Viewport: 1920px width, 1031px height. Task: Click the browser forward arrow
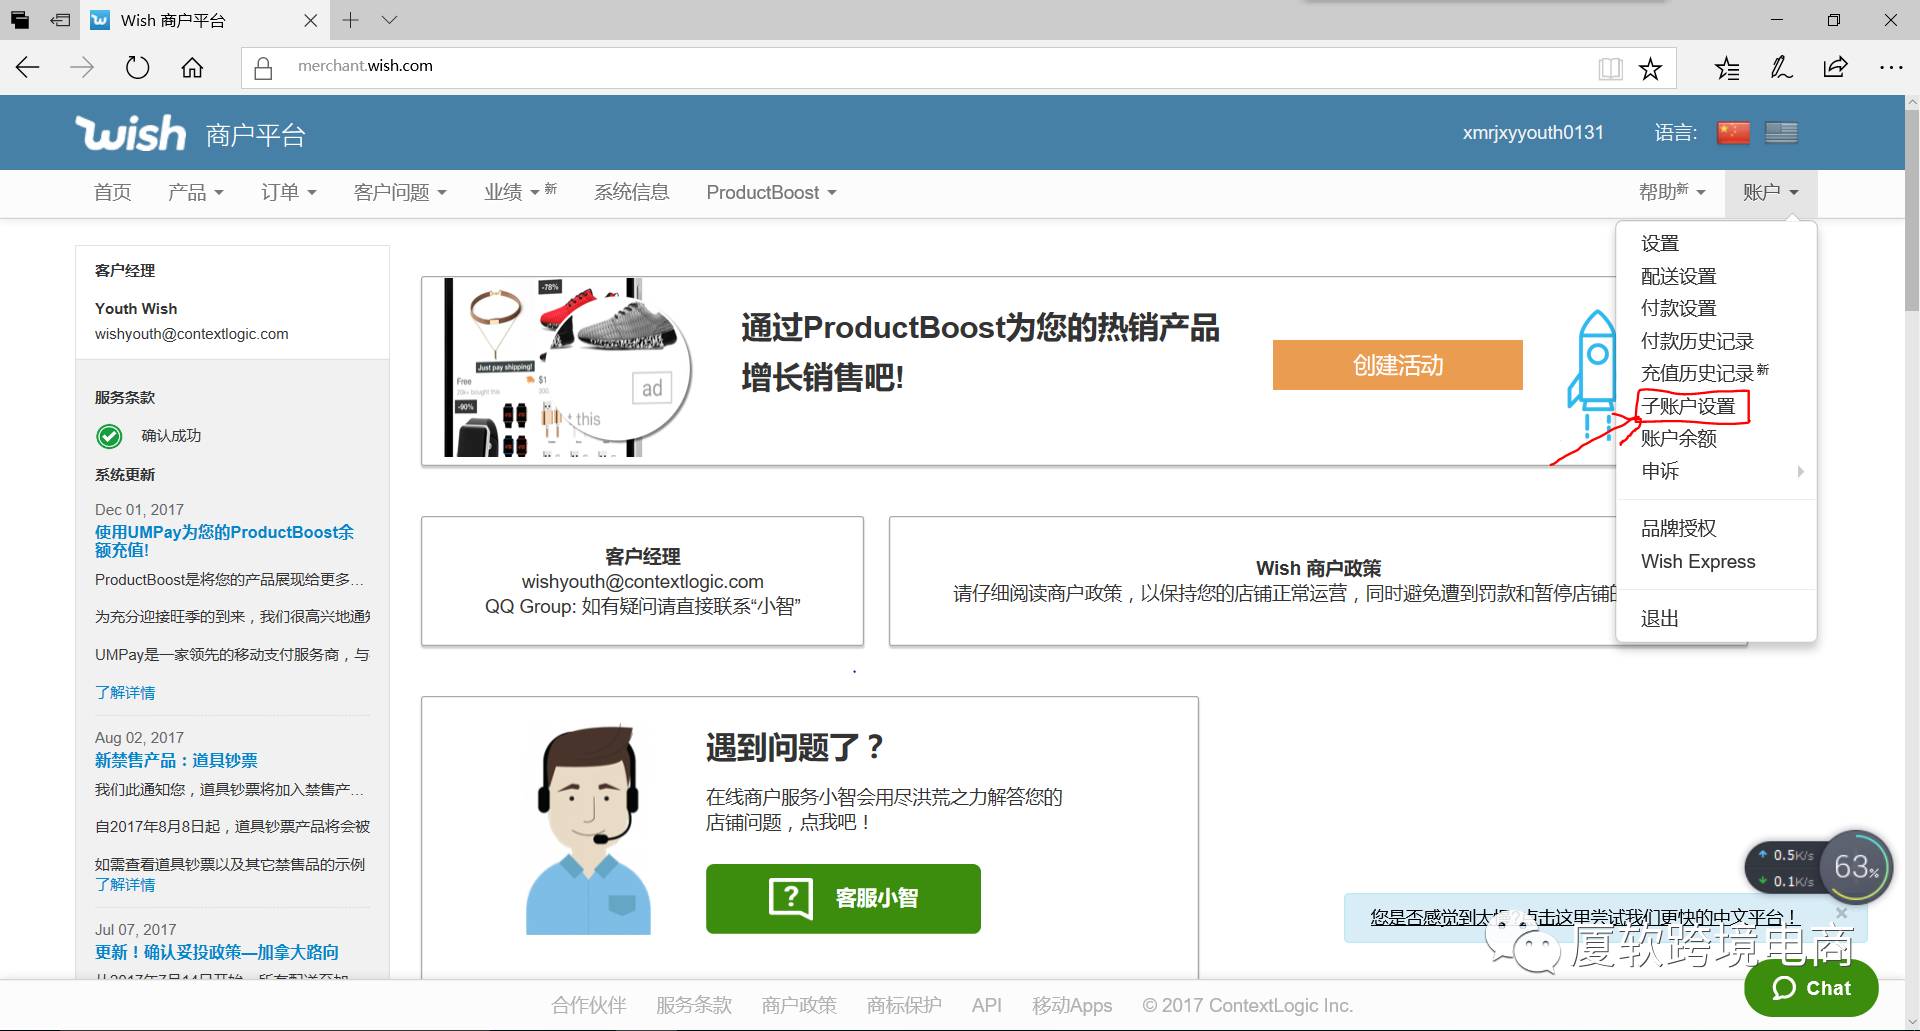[x=82, y=67]
